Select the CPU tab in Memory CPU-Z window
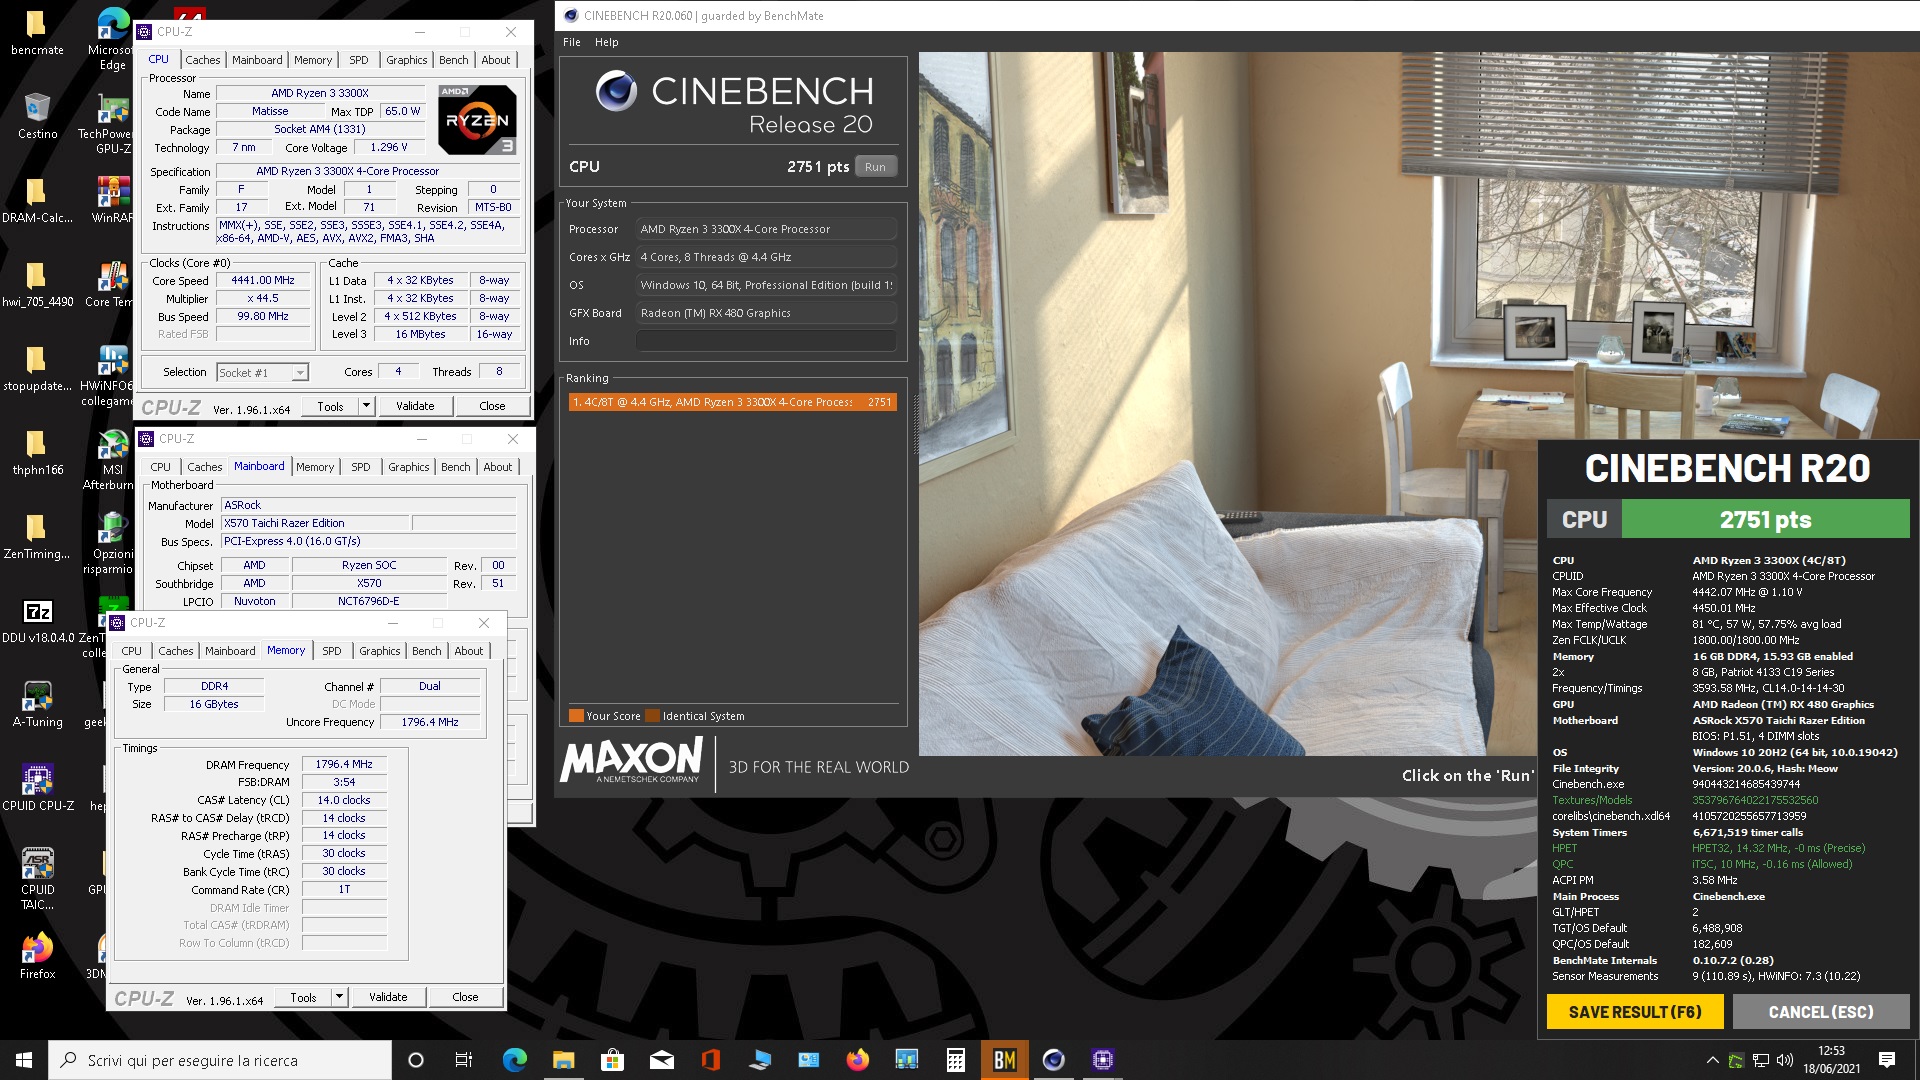1920x1080 pixels. [132, 651]
